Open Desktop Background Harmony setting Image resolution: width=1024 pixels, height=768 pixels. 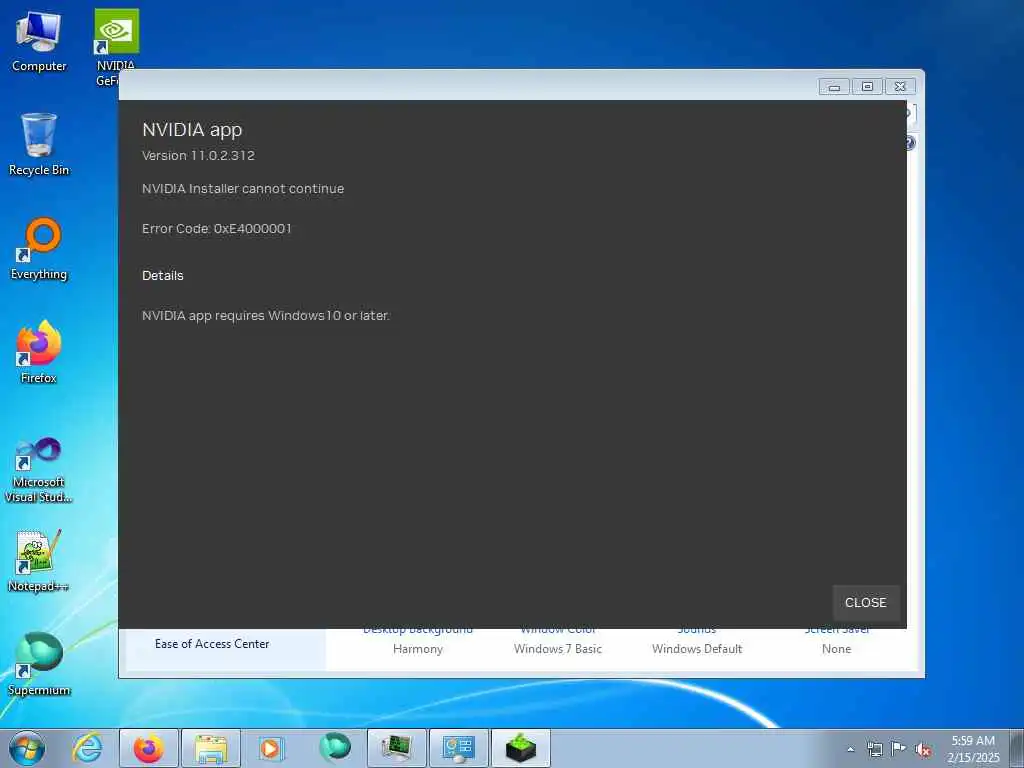click(x=418, y=640)
